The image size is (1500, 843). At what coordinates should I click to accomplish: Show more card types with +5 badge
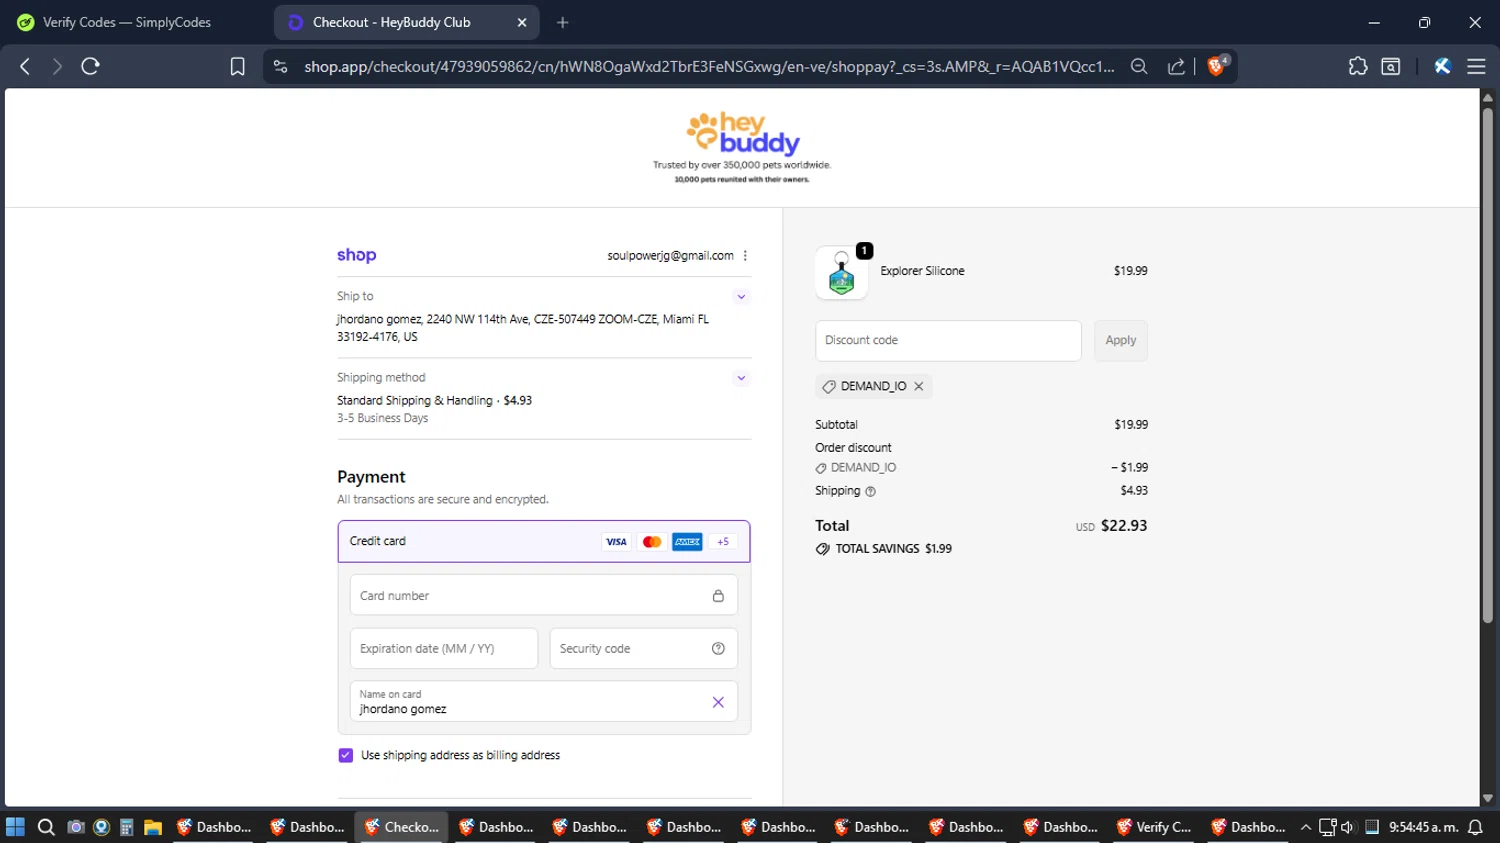[723, 542]
